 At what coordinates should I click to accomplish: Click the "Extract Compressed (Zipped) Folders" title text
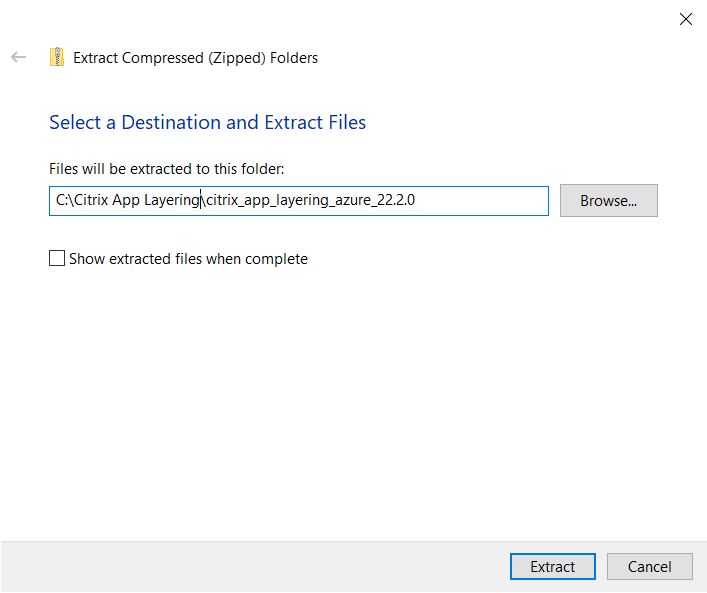pos(196,58)
